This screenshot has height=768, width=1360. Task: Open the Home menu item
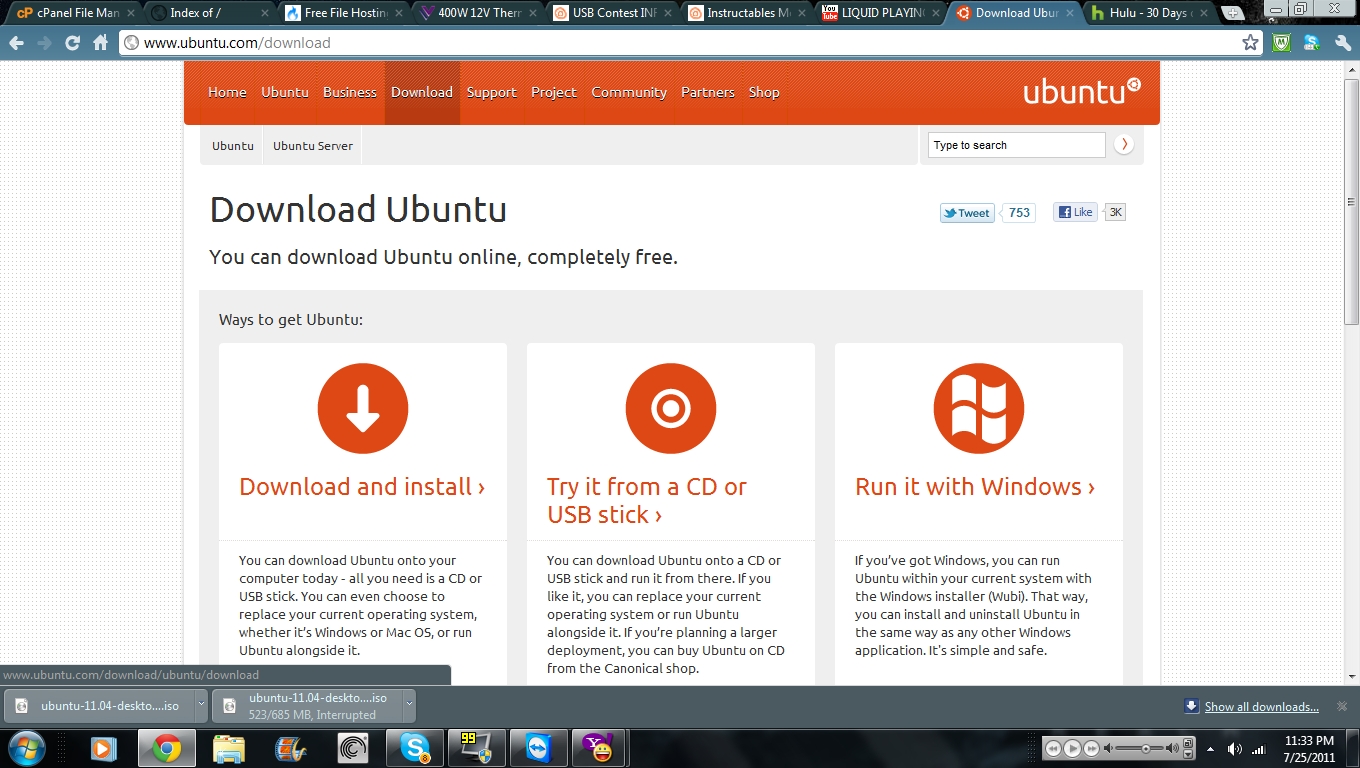coord(227,92)
